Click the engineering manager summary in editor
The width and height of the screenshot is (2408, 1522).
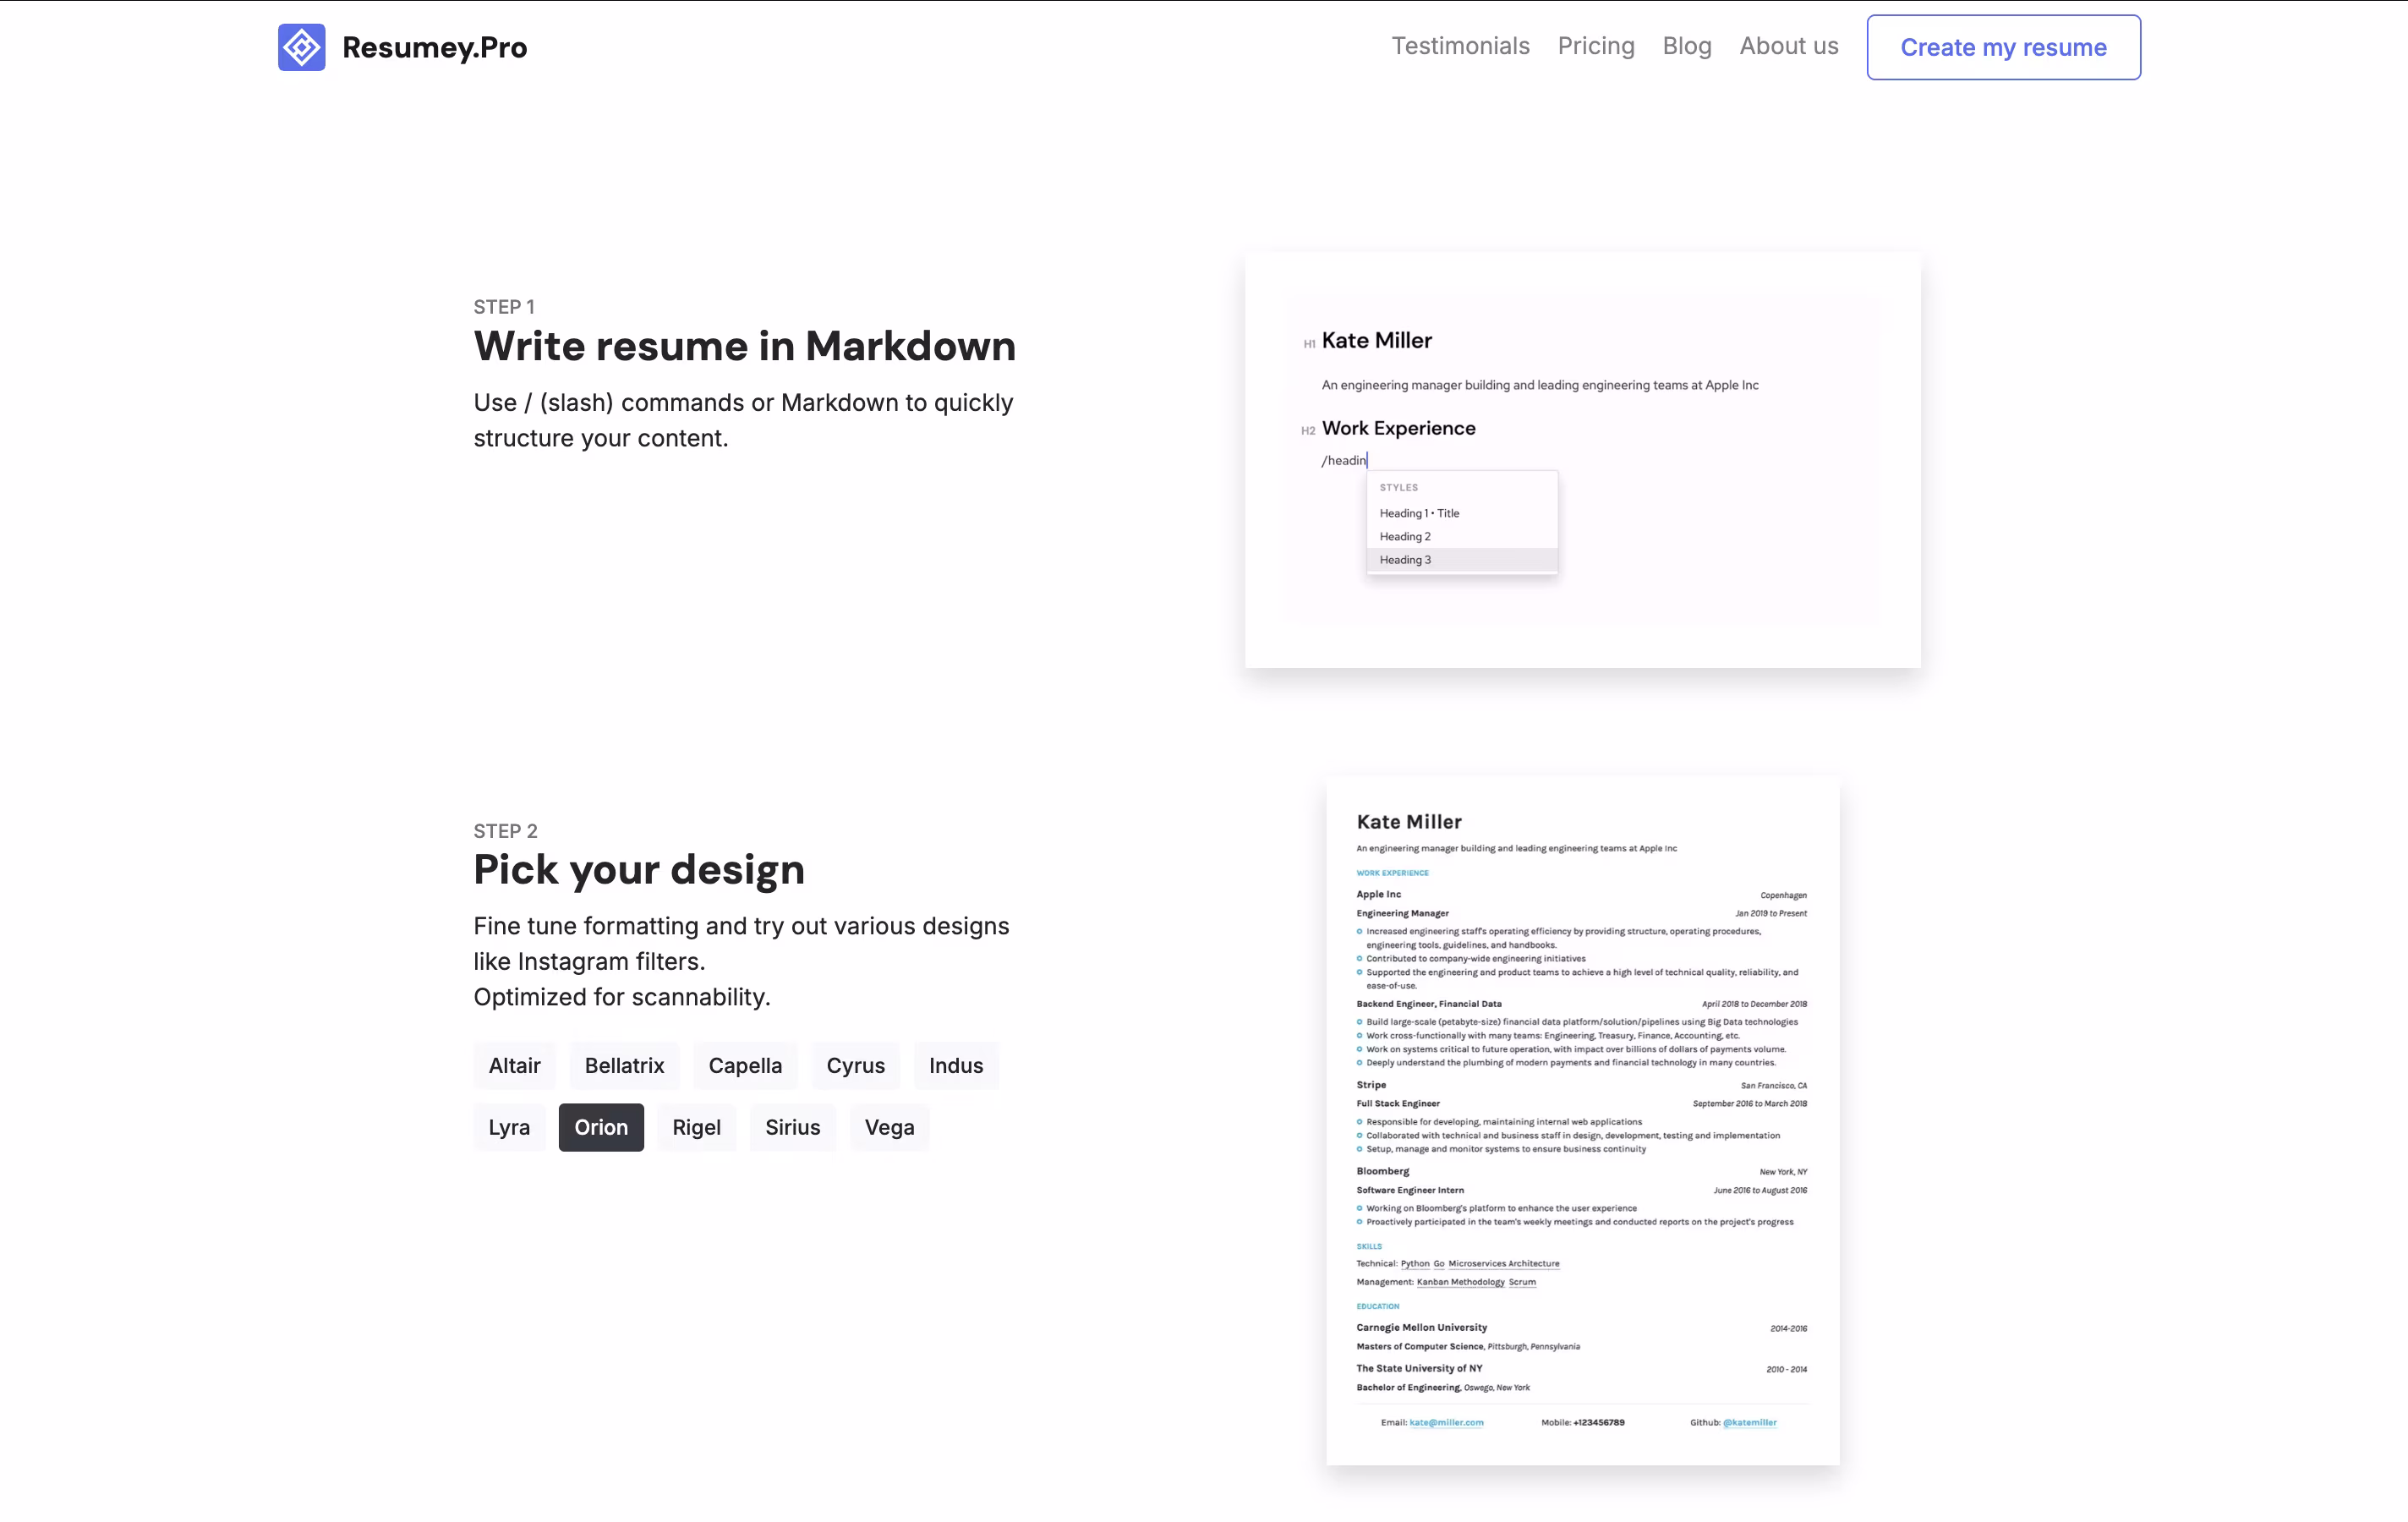pos(1540,385)
